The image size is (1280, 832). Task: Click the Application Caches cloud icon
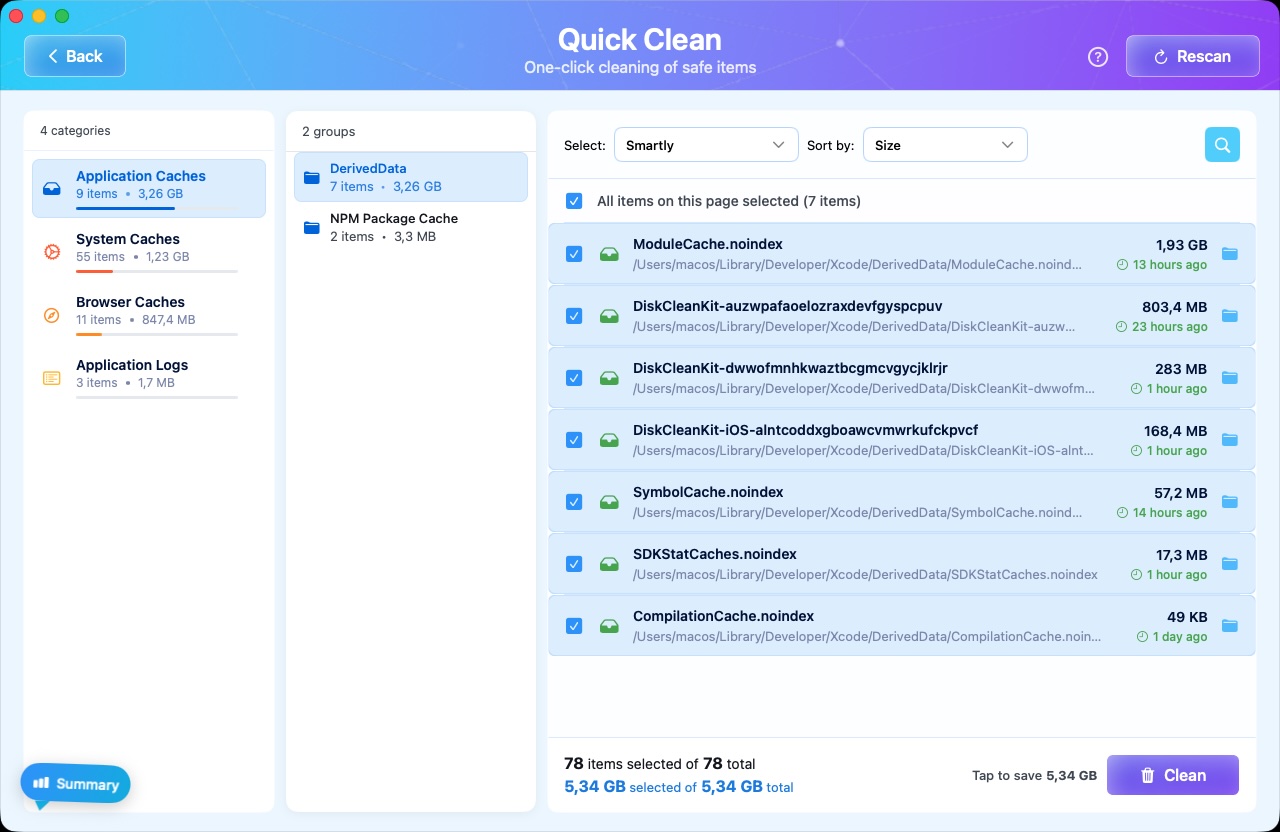[51, 187]
